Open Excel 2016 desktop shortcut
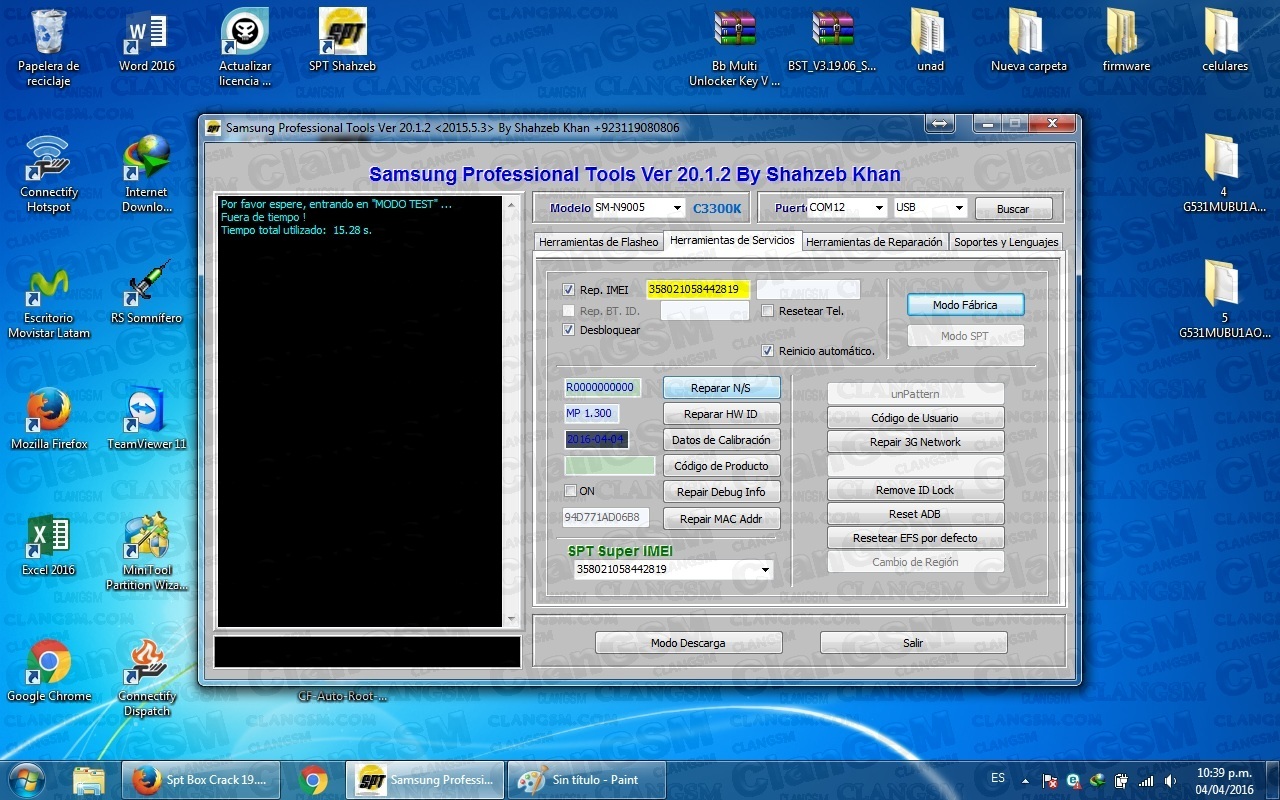The width and height of the screenshot is (1280, 800). pos(48,544)
